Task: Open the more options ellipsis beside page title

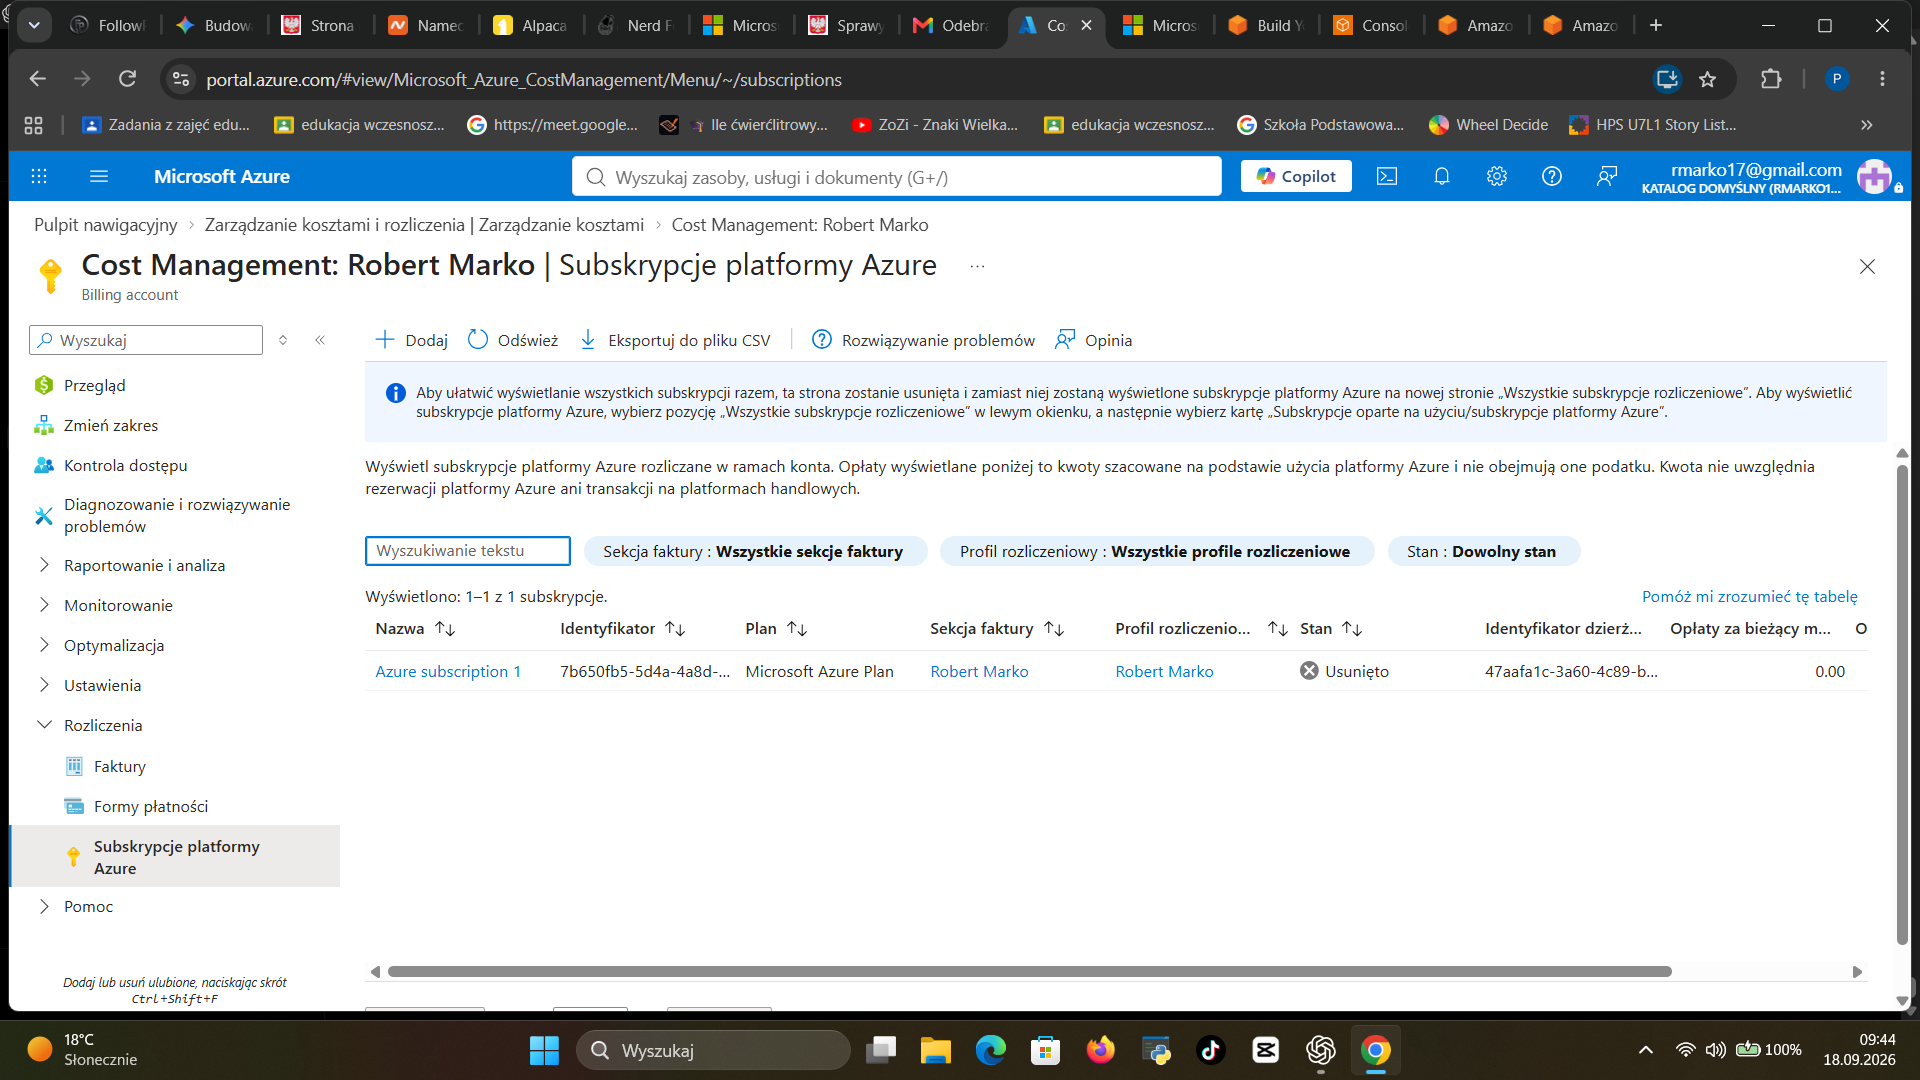Action: coord(977,266)
